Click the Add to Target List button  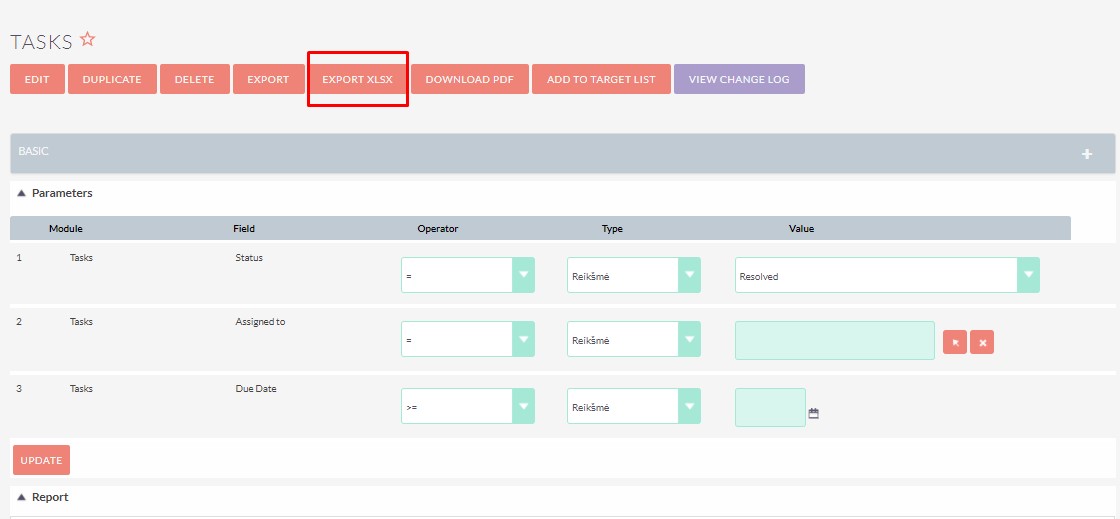coord(601,79)
